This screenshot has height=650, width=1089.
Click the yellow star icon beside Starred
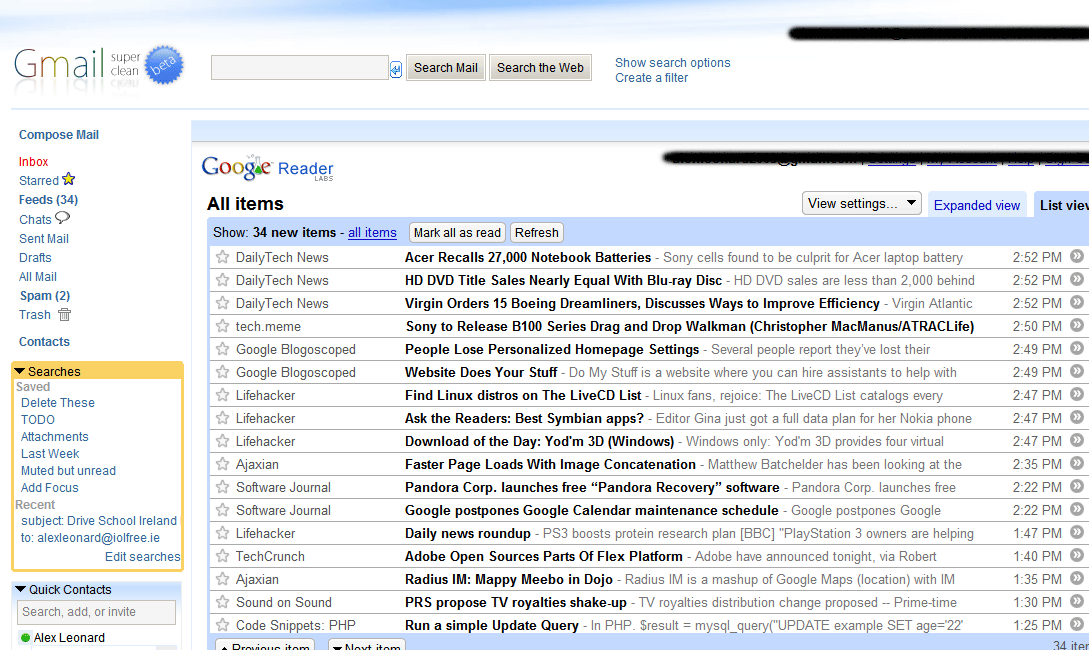coord(68,179)
